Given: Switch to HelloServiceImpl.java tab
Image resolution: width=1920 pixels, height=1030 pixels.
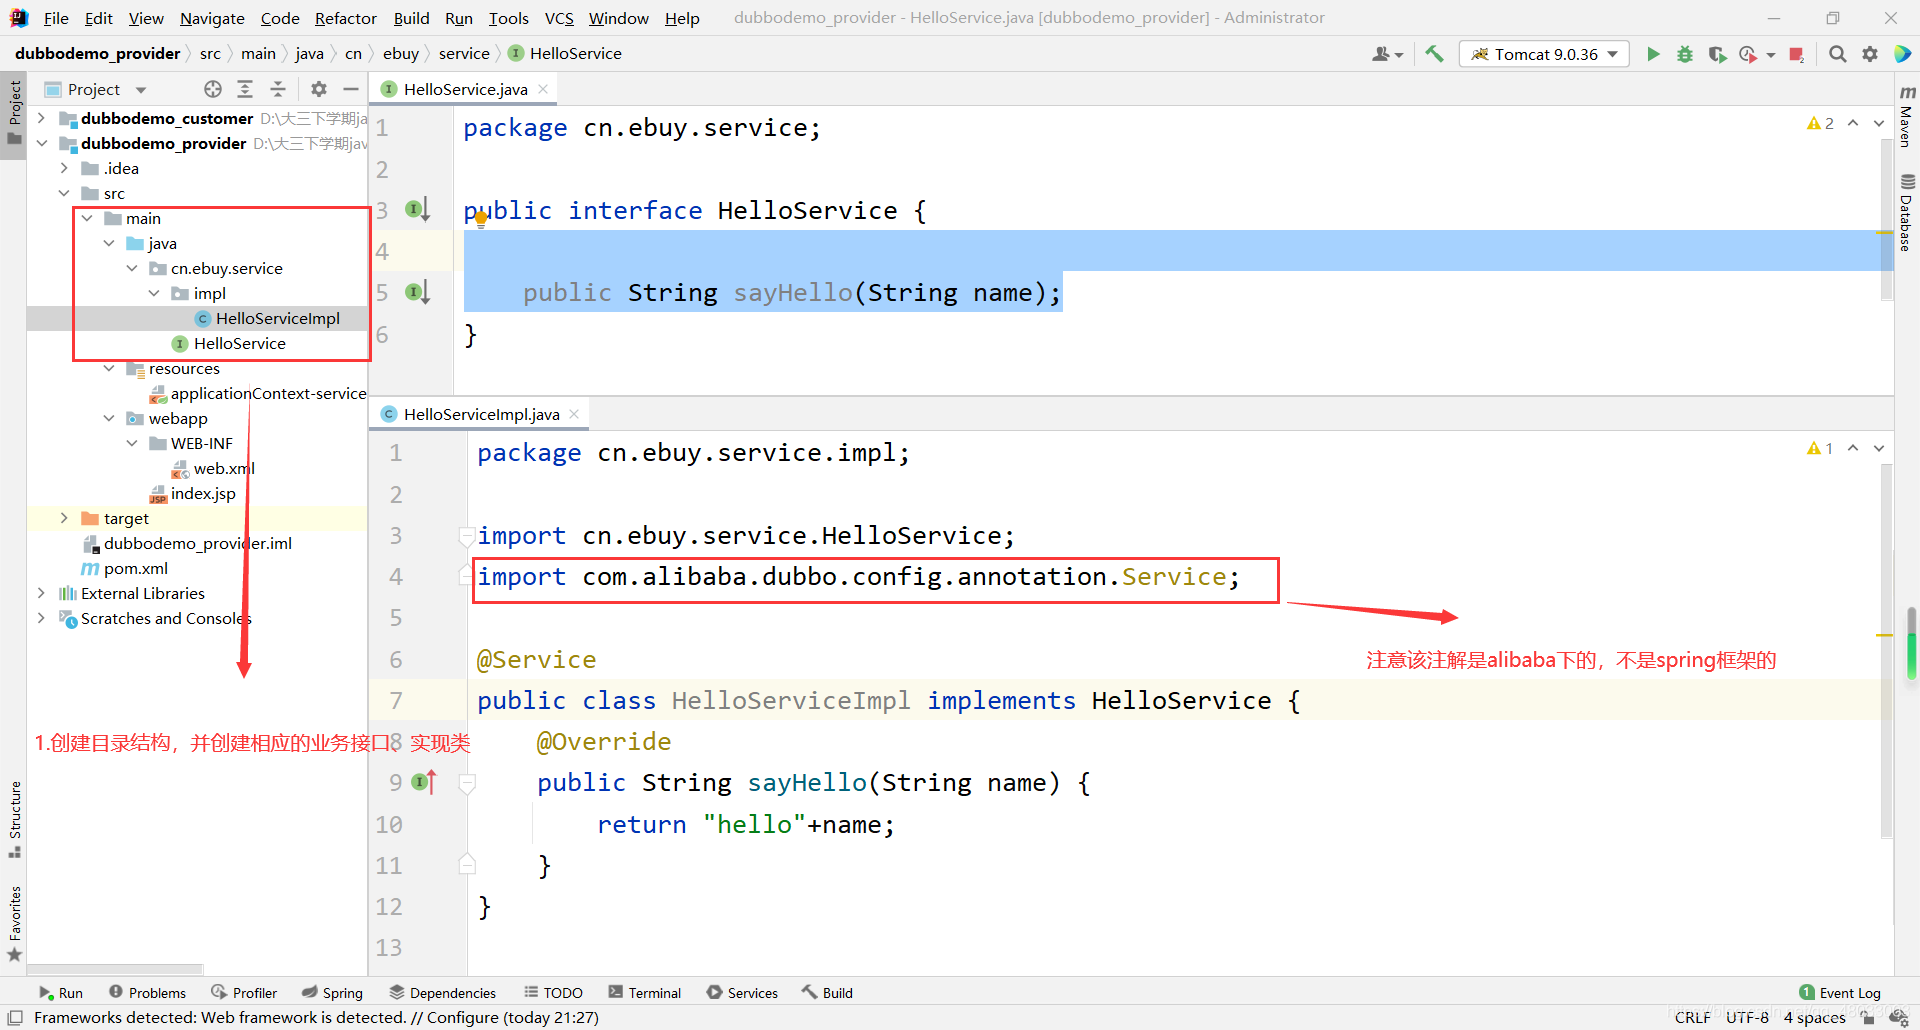Looking at the screenshot, I should pos(481,414).
